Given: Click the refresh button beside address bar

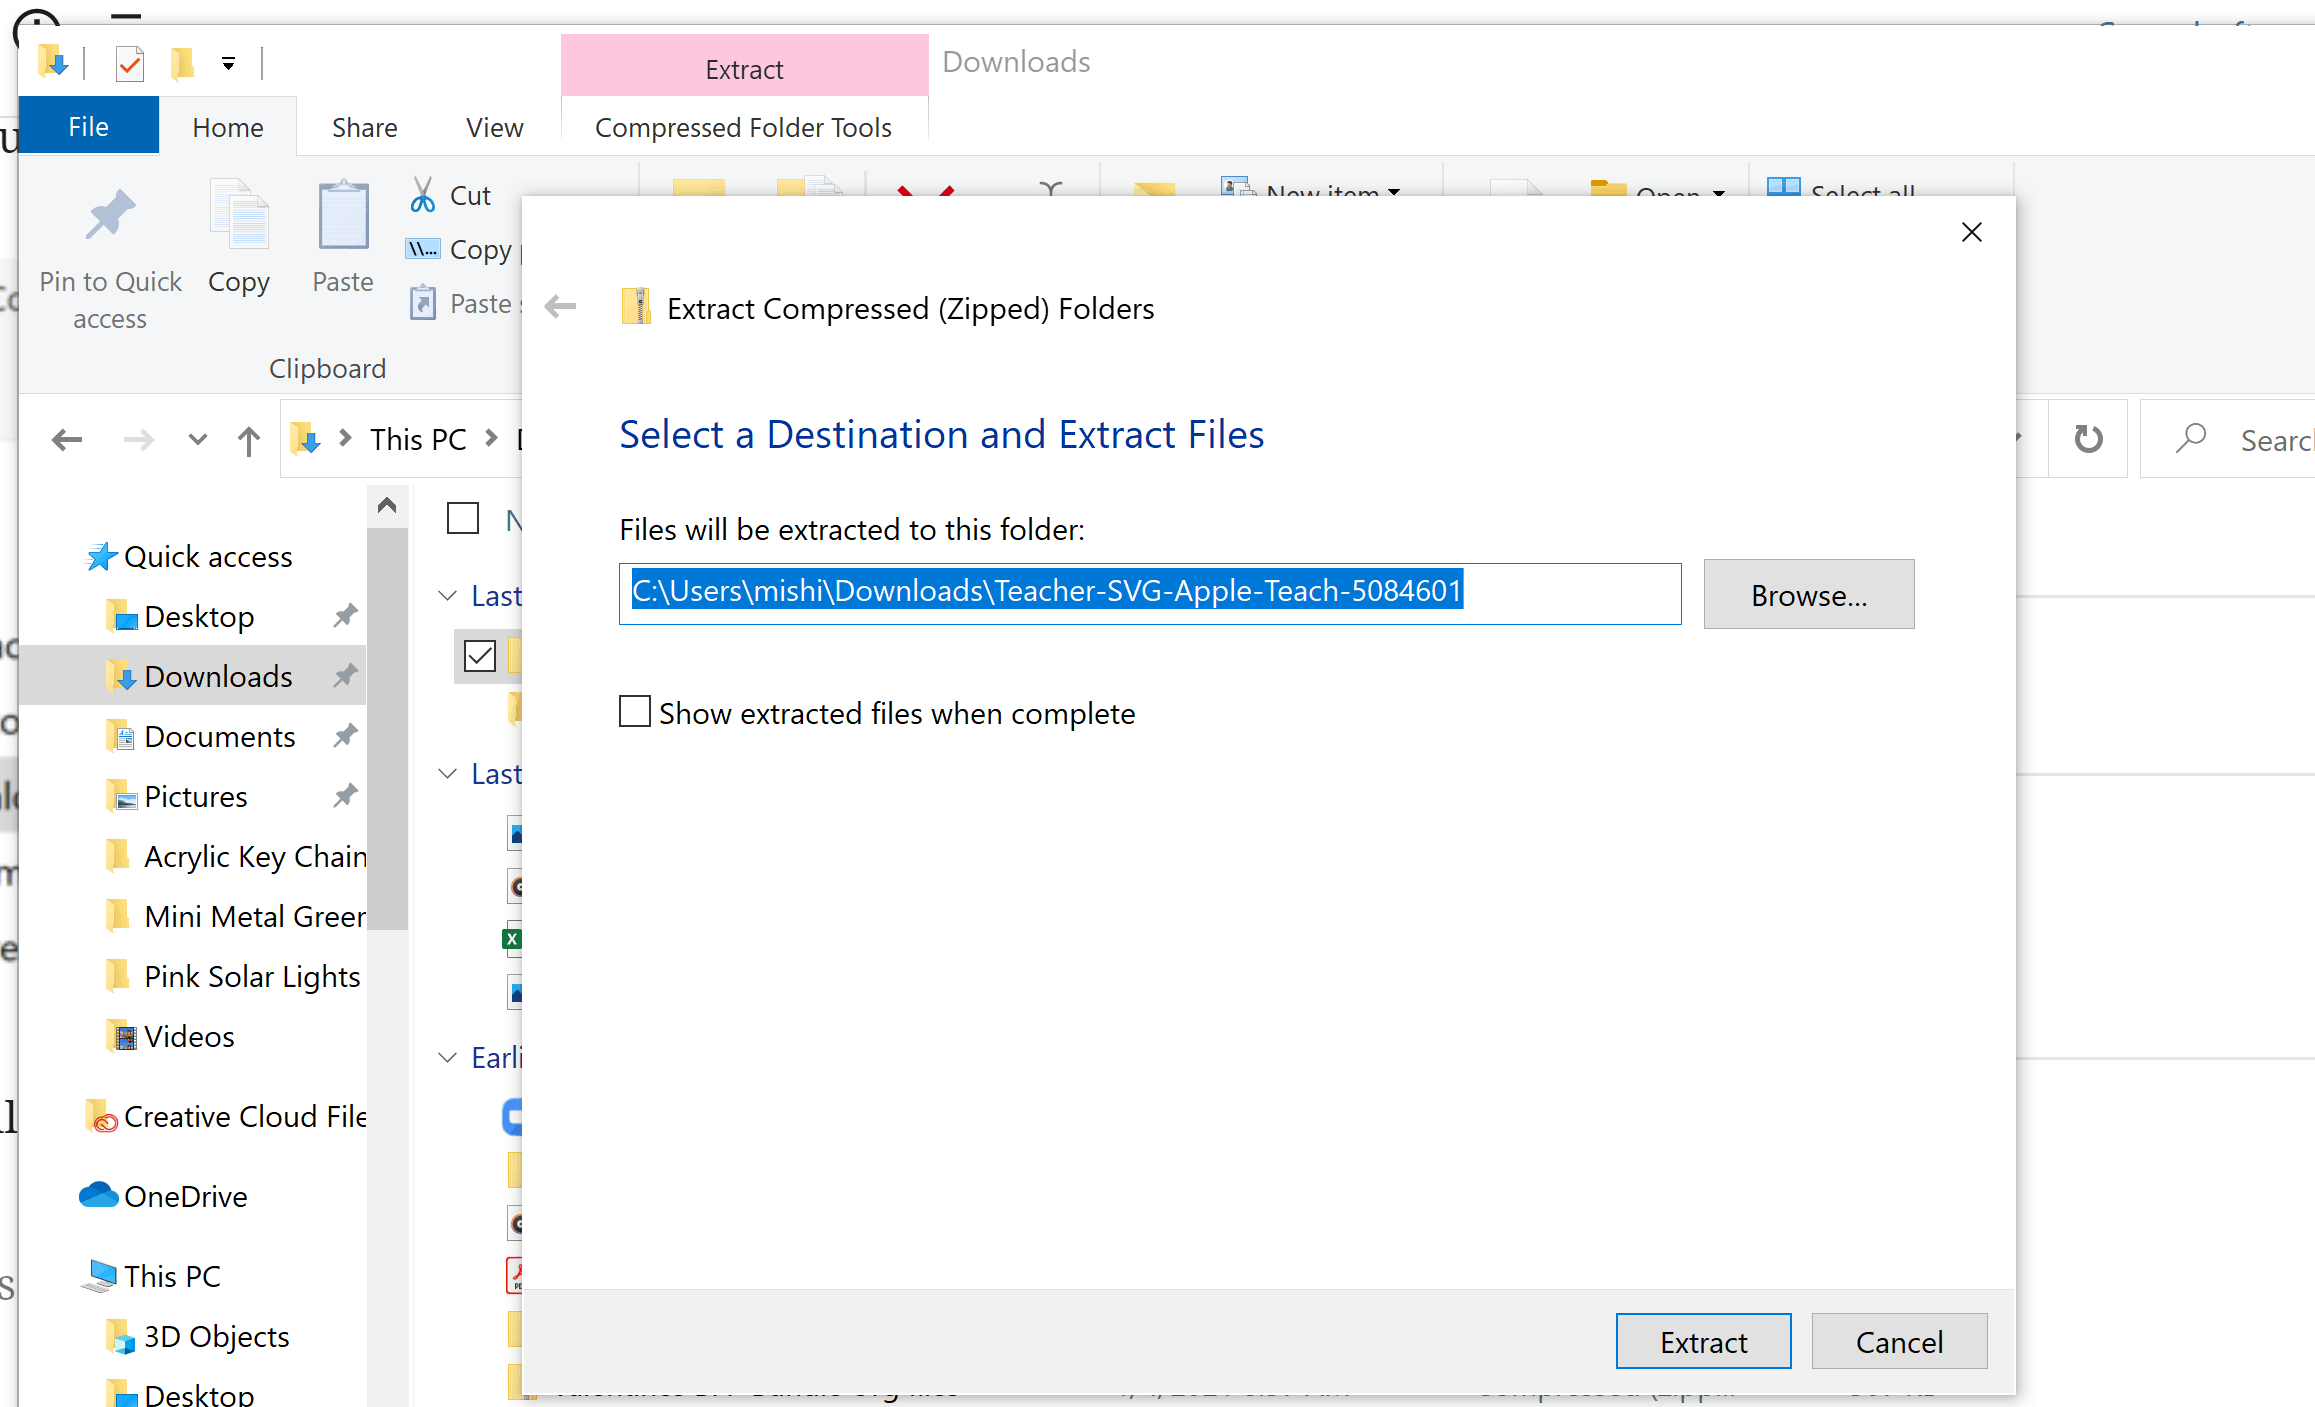Looking at the screenshot, I should point(2088,439).
